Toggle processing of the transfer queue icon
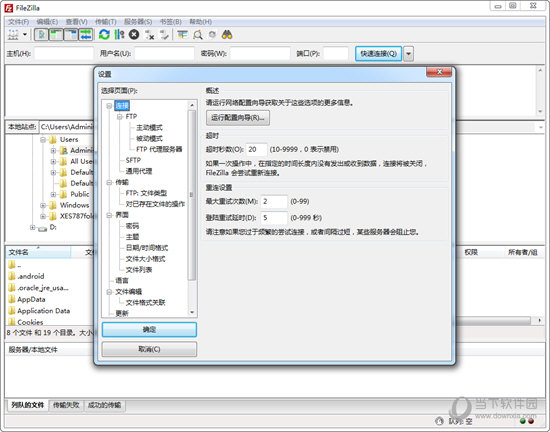The image size is (550, 432). (x=119, y=35)
